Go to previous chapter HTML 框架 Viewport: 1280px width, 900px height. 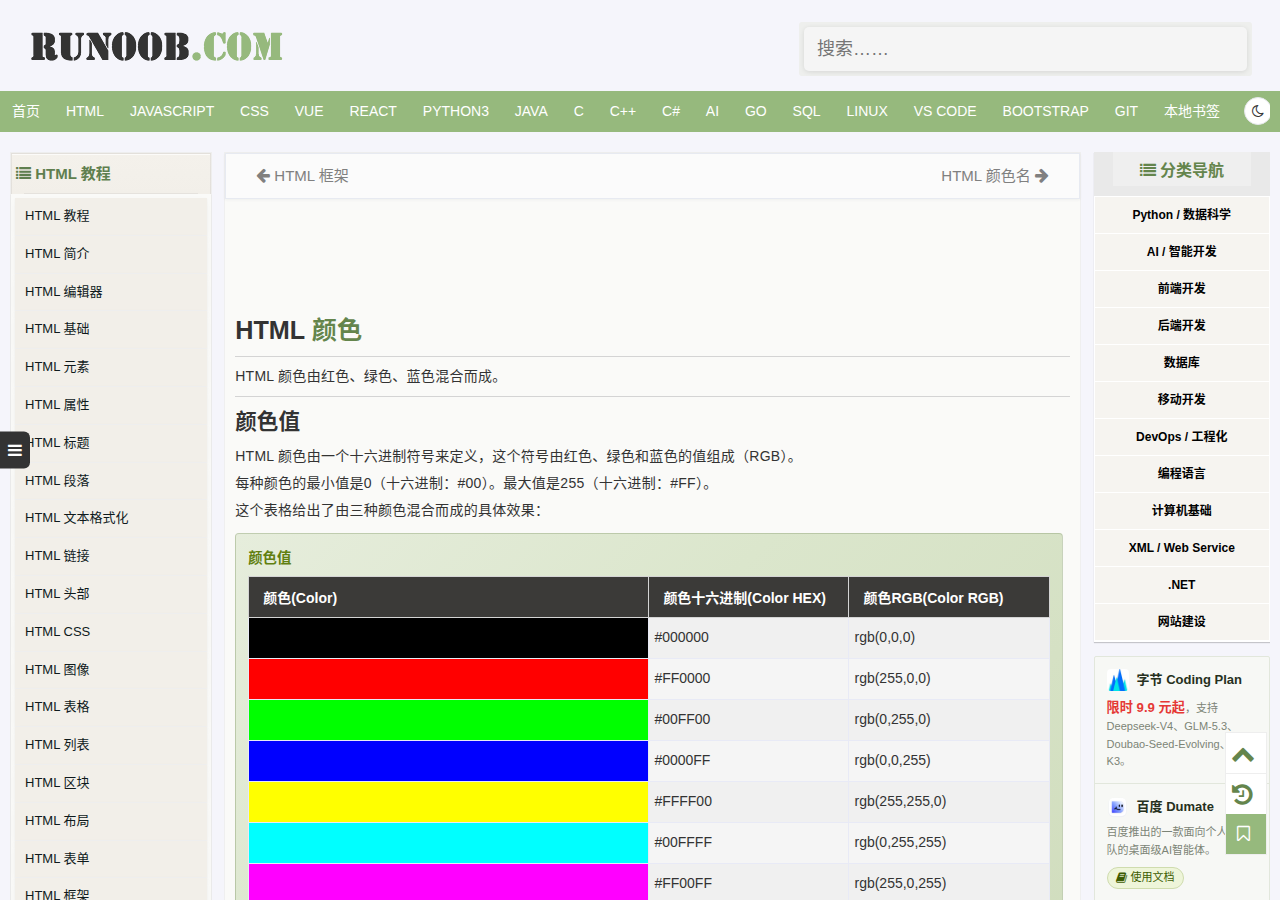[x=311, y=176]
